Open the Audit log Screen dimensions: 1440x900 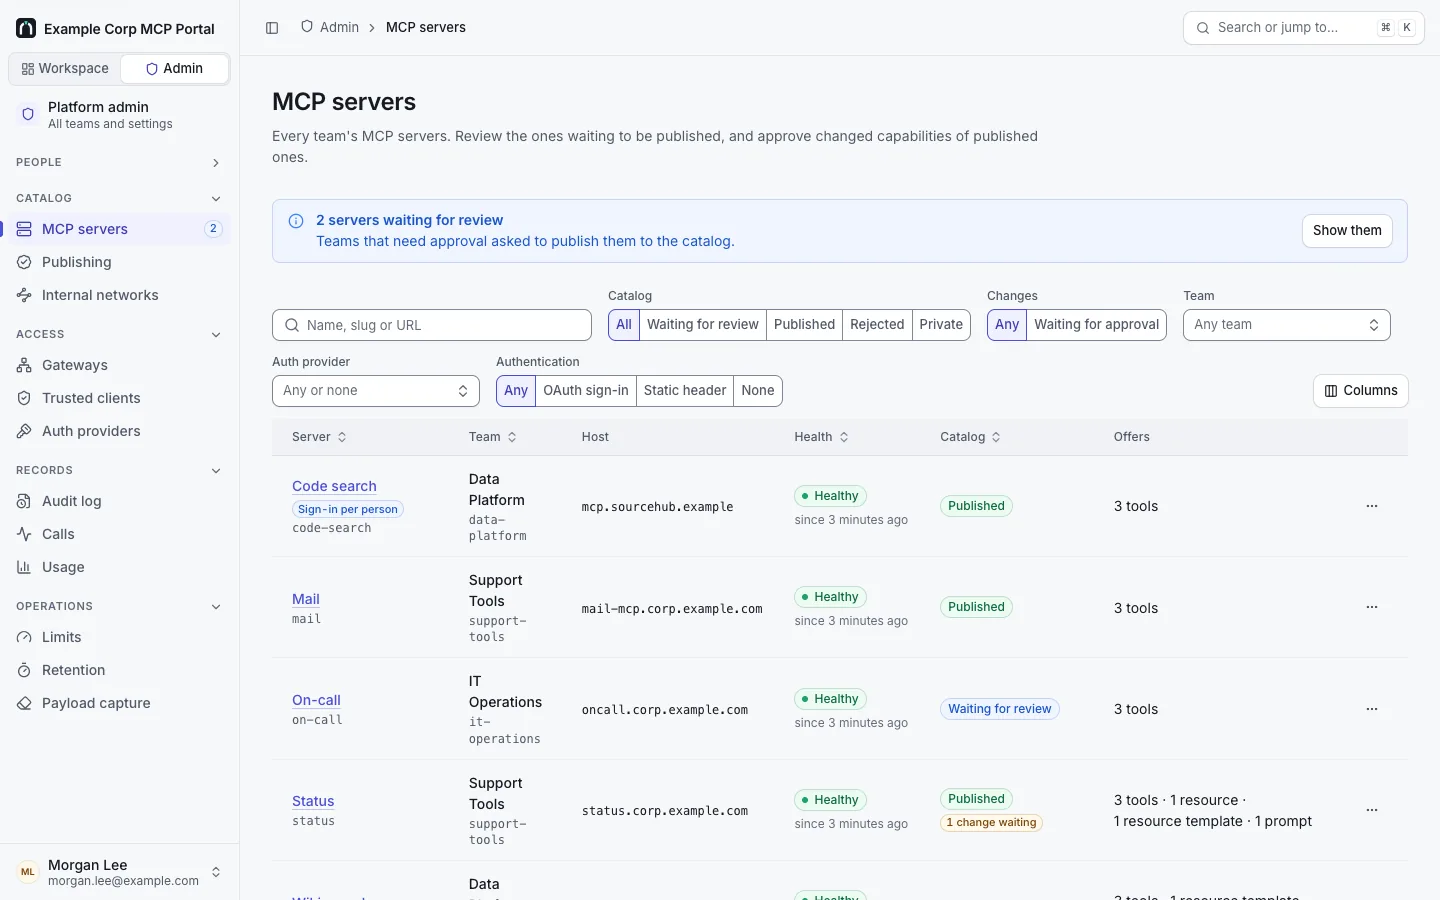118,501
